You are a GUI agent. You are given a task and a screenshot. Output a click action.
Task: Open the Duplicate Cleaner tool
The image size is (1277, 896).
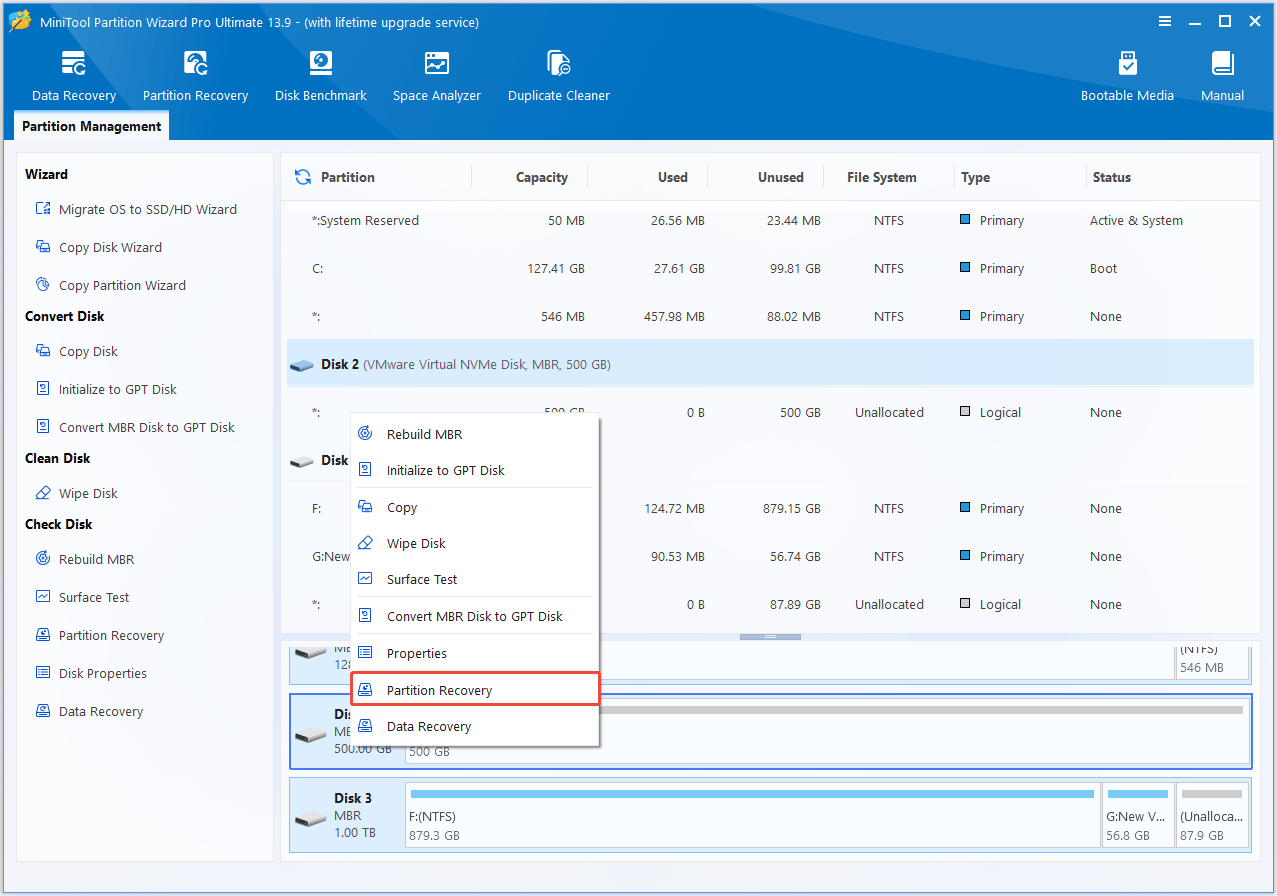559,76
